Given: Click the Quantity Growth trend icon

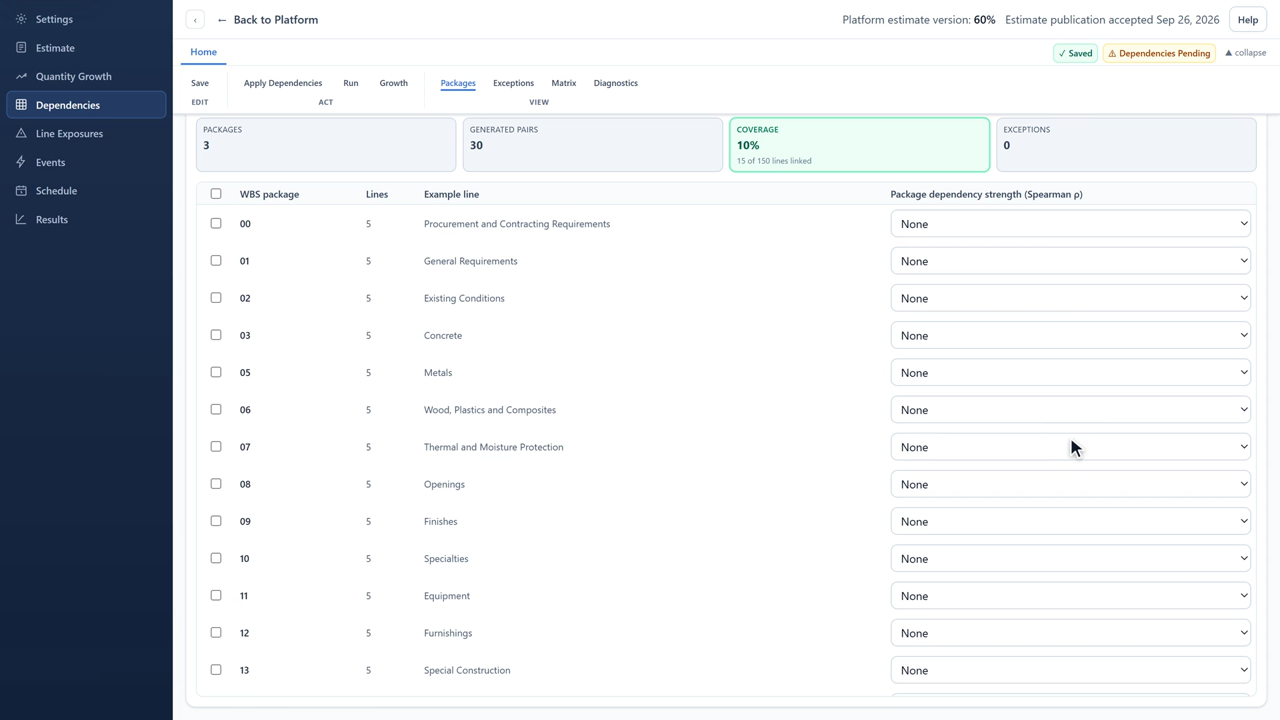Looking at the screenshot, I should point(21,76).
